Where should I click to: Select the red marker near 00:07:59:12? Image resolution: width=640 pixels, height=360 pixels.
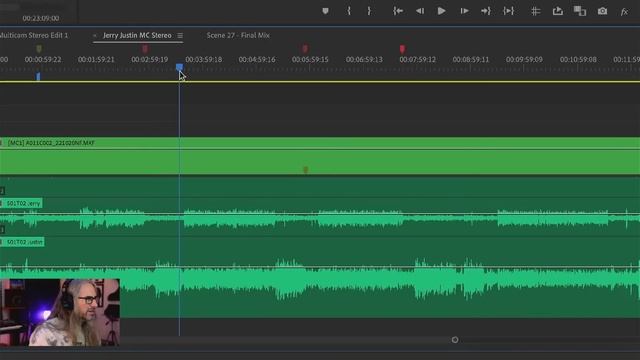point(402,49)
